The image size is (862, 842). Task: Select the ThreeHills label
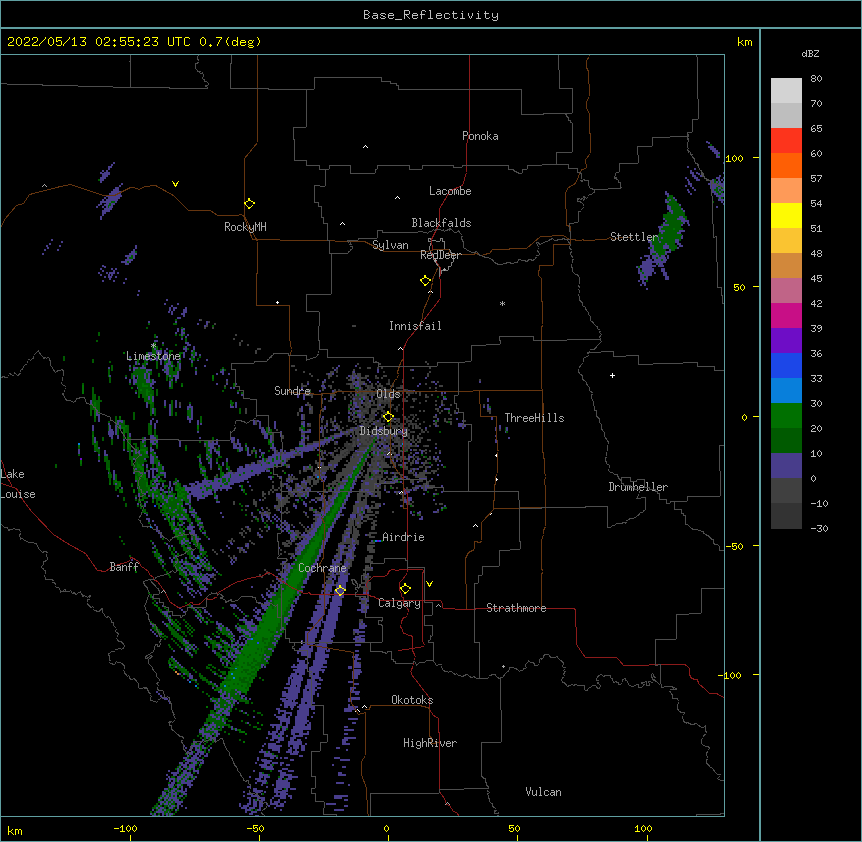[534, 418]
